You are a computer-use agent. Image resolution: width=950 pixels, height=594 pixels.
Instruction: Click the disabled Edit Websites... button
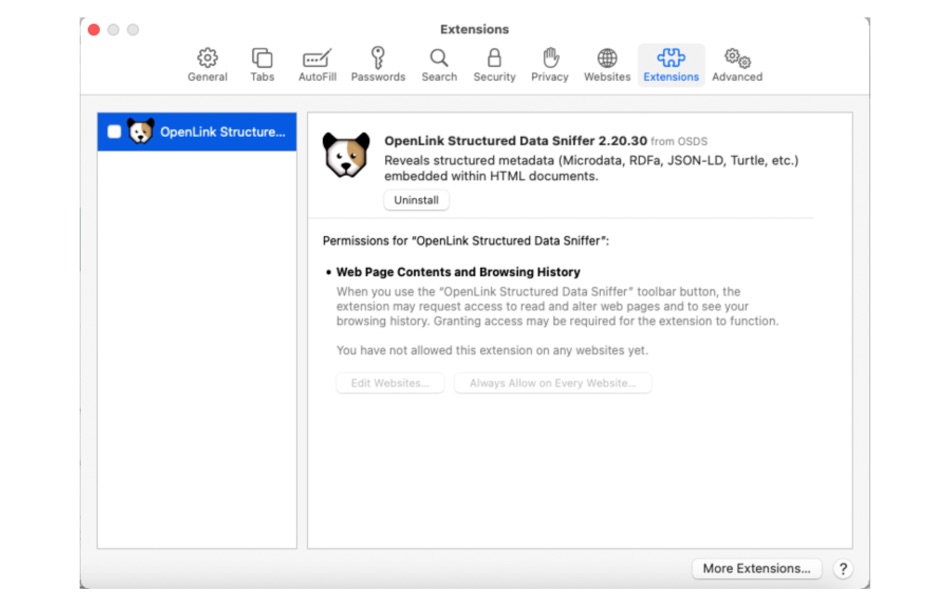(390, 383)
